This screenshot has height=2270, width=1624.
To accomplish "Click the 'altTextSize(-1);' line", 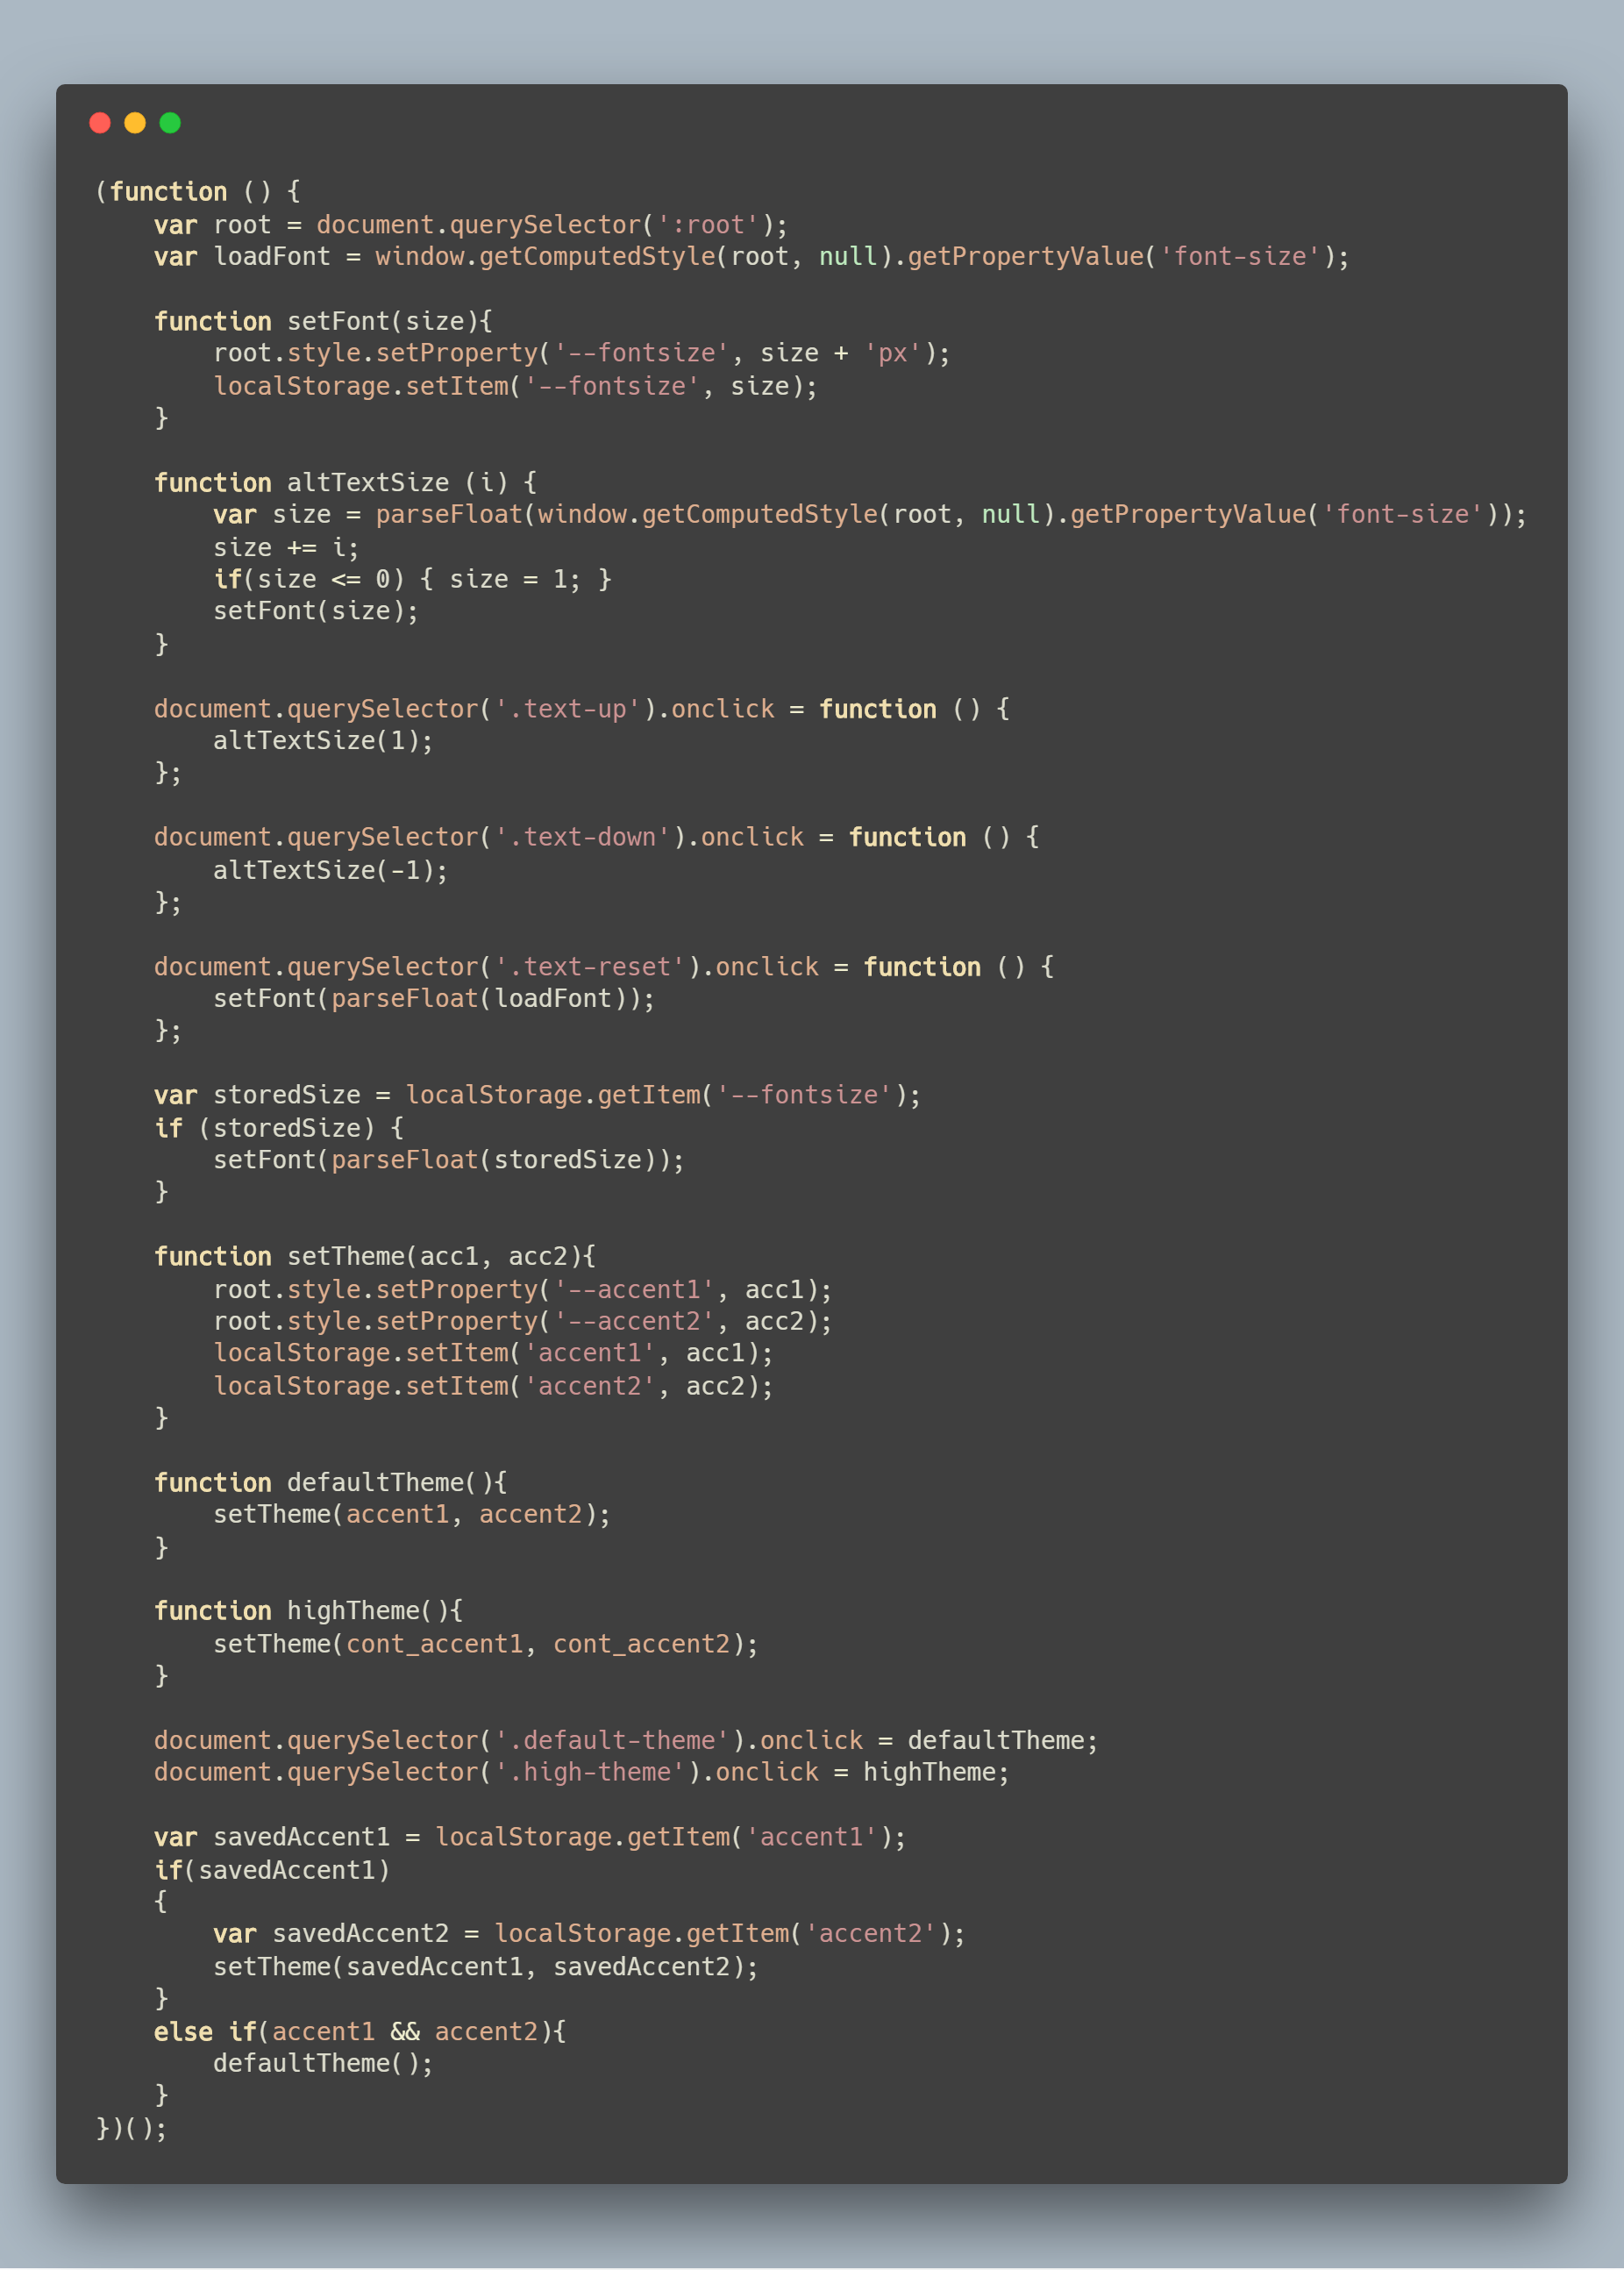I will click(331, 870).
